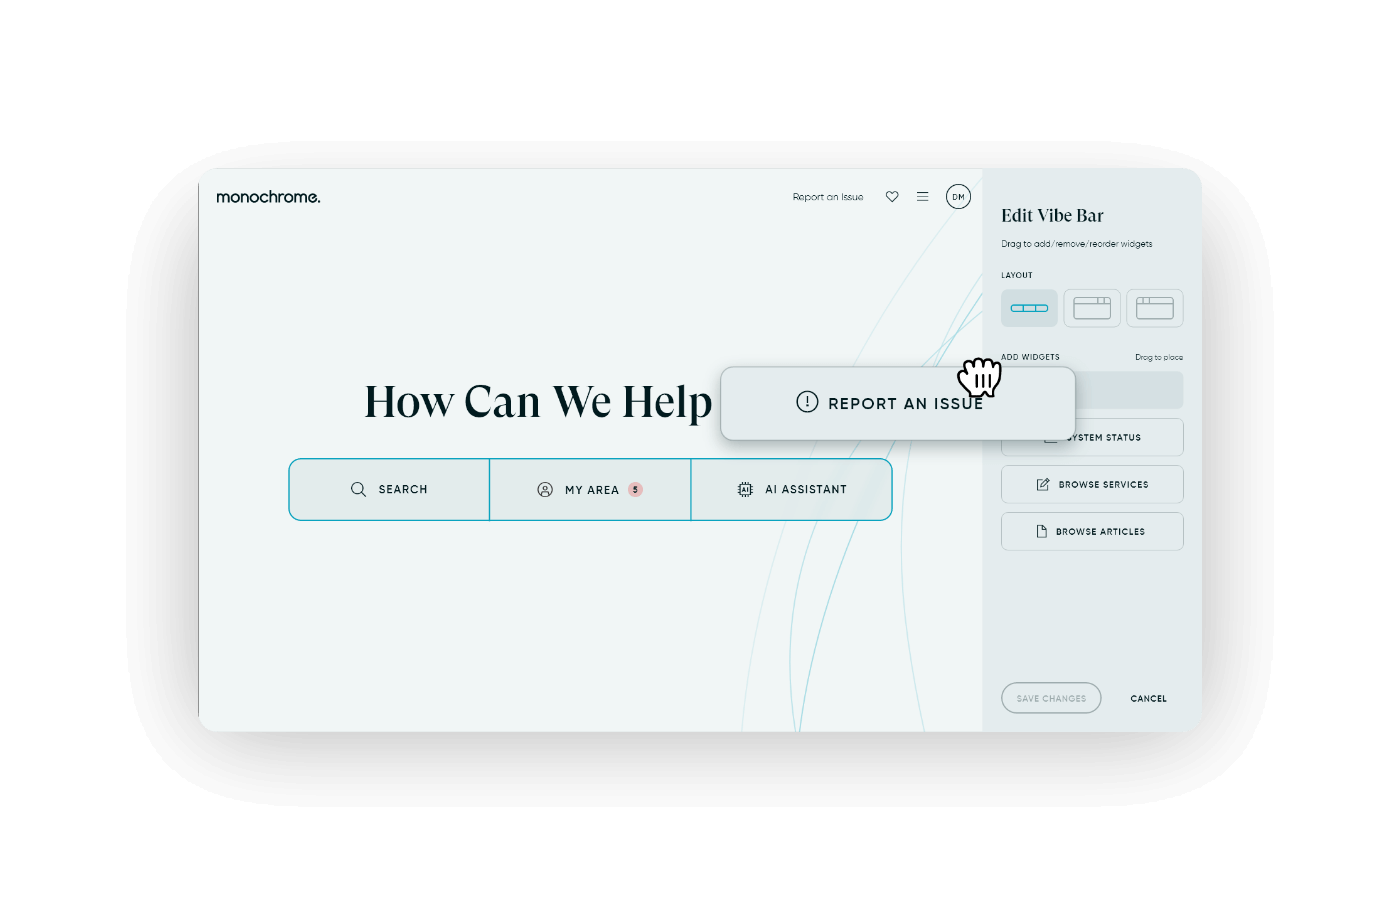Click the magnifier icon in Search

358,489
